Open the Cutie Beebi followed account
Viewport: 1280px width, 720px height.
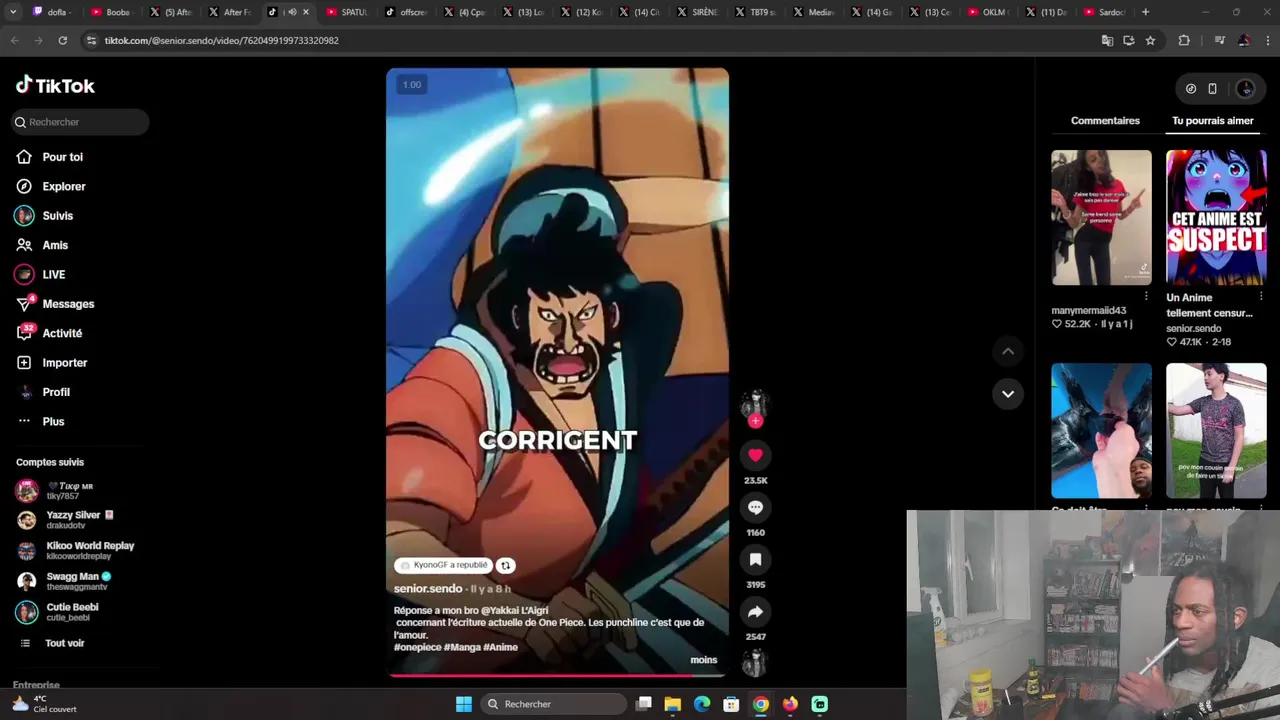click(60, 612)
